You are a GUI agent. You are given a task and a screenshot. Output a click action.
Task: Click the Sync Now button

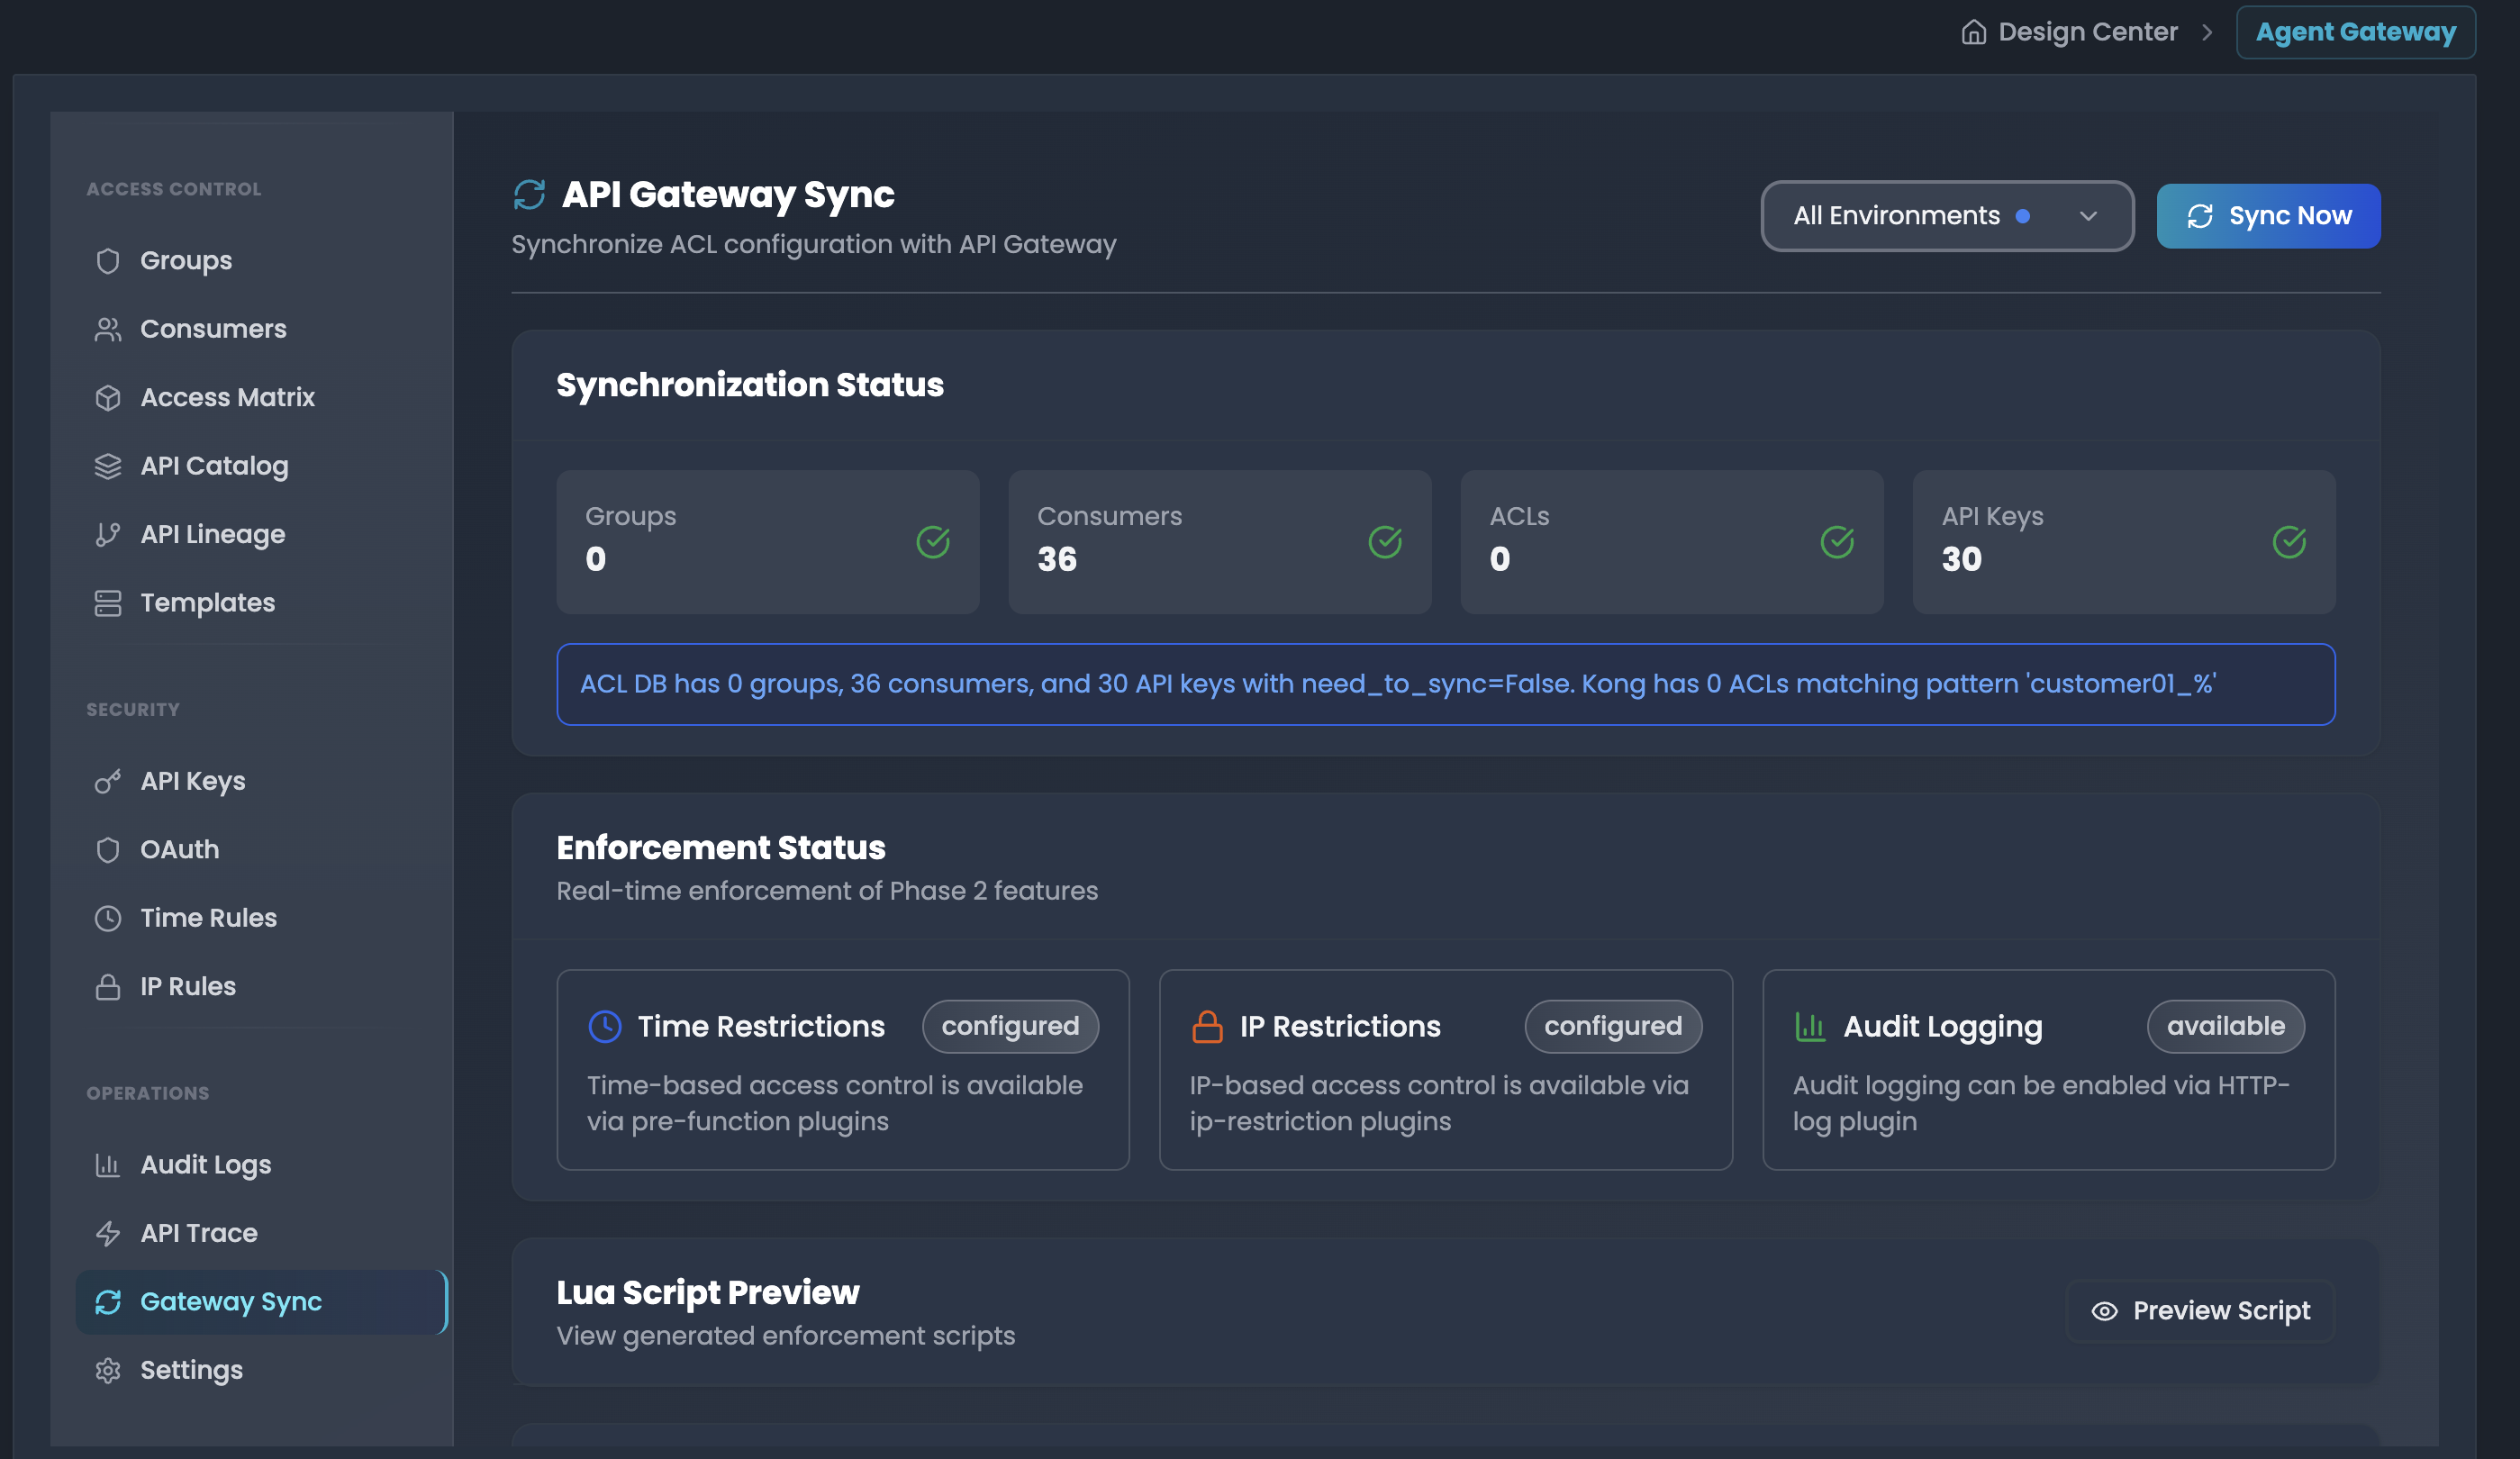tap(2268, 216)
